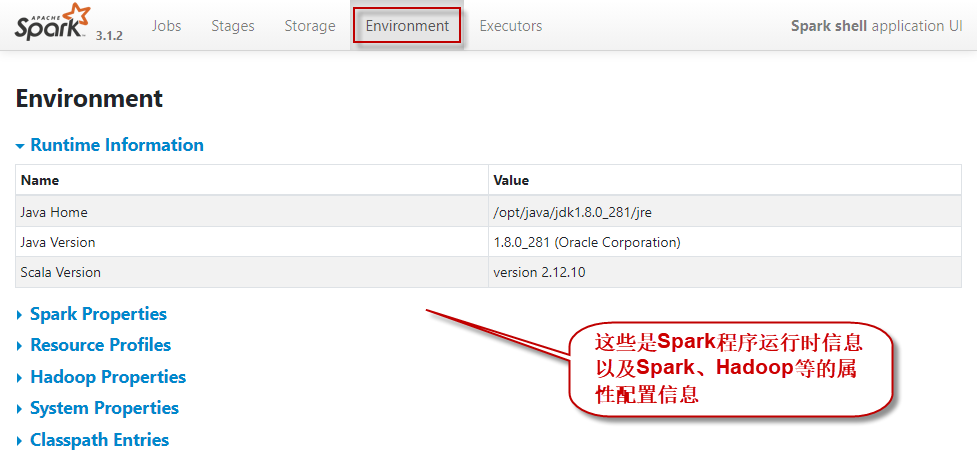Viewport: 977px width, 463px height.
Task: Open the Jobs tab
Action: 166,26
